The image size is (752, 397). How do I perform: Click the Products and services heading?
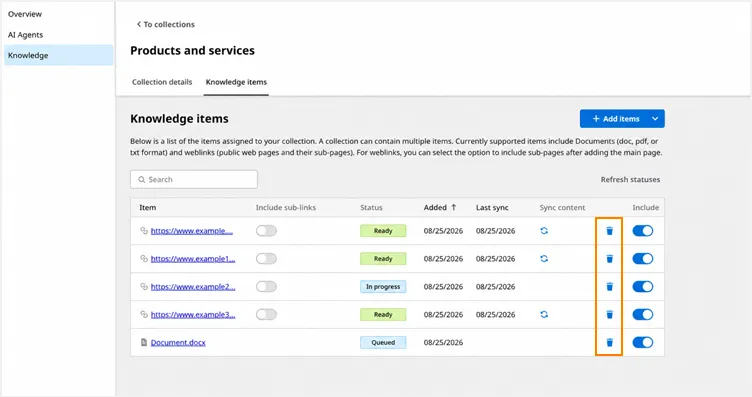[192, 50]
